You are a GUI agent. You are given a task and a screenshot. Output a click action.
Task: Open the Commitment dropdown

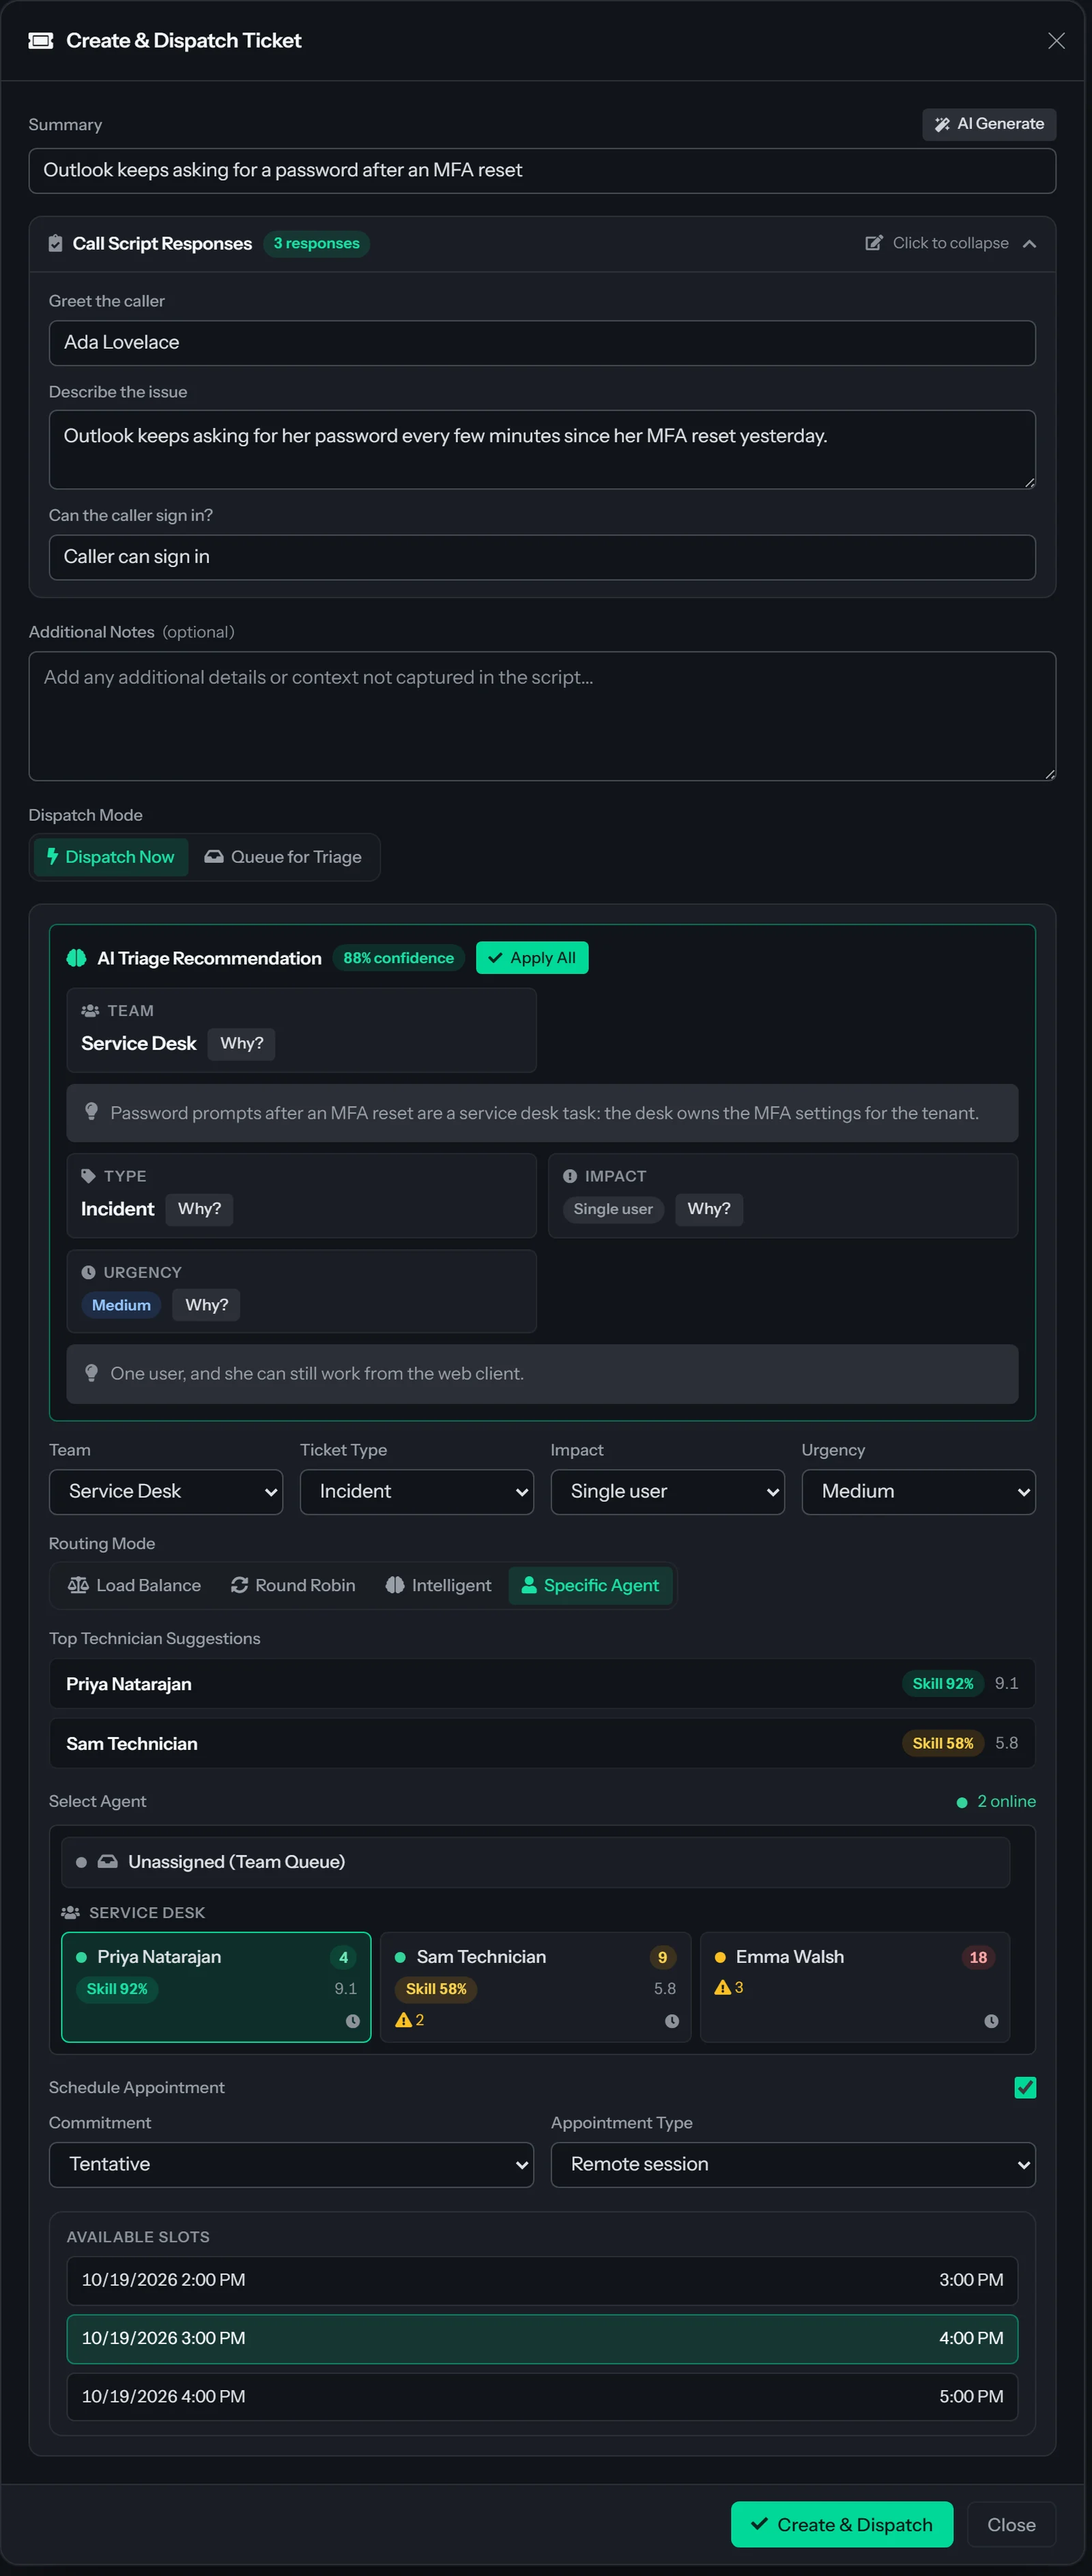tap(291, 2164)
